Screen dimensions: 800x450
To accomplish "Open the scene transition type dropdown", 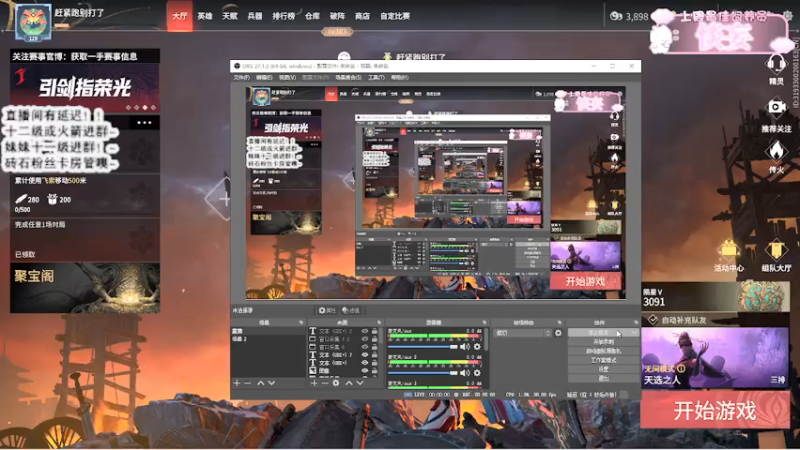I will pyautogui.click(x=523, y=333).
